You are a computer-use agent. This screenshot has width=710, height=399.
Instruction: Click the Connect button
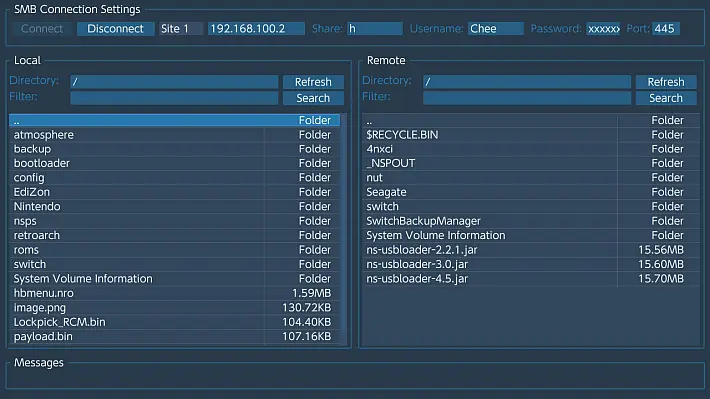(x=42, y=29)
